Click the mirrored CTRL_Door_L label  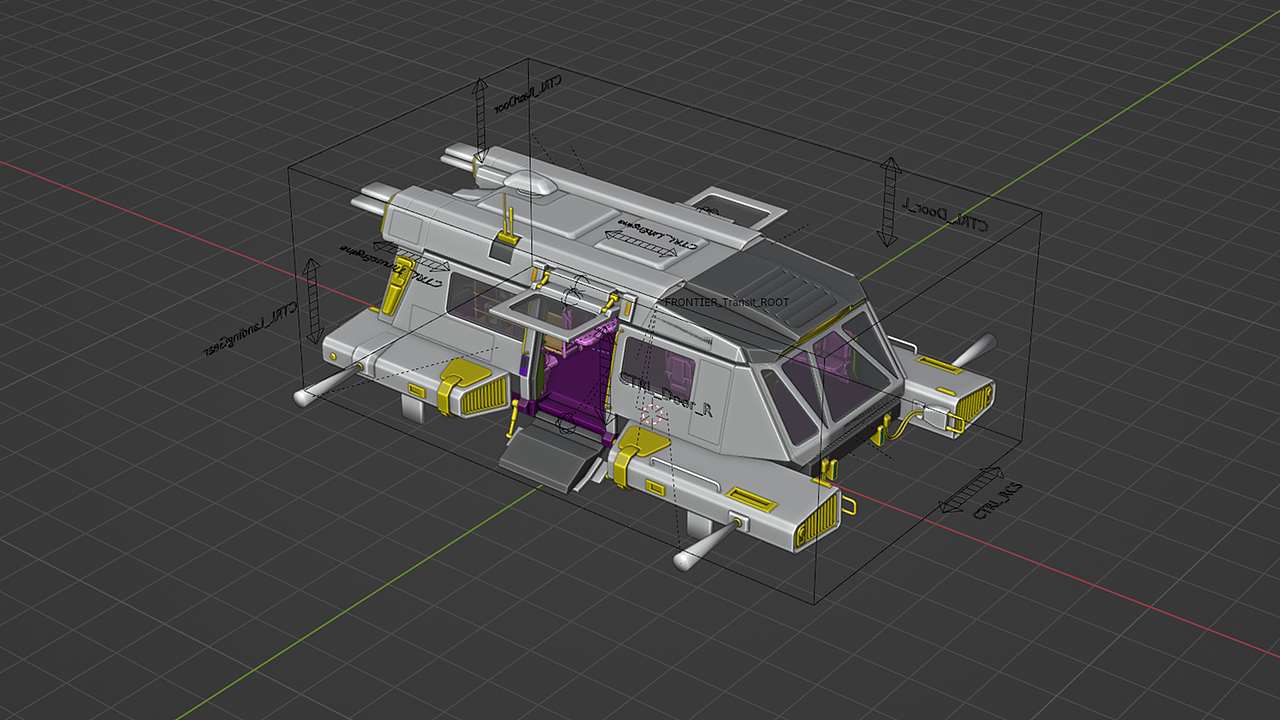coord(945,215)
